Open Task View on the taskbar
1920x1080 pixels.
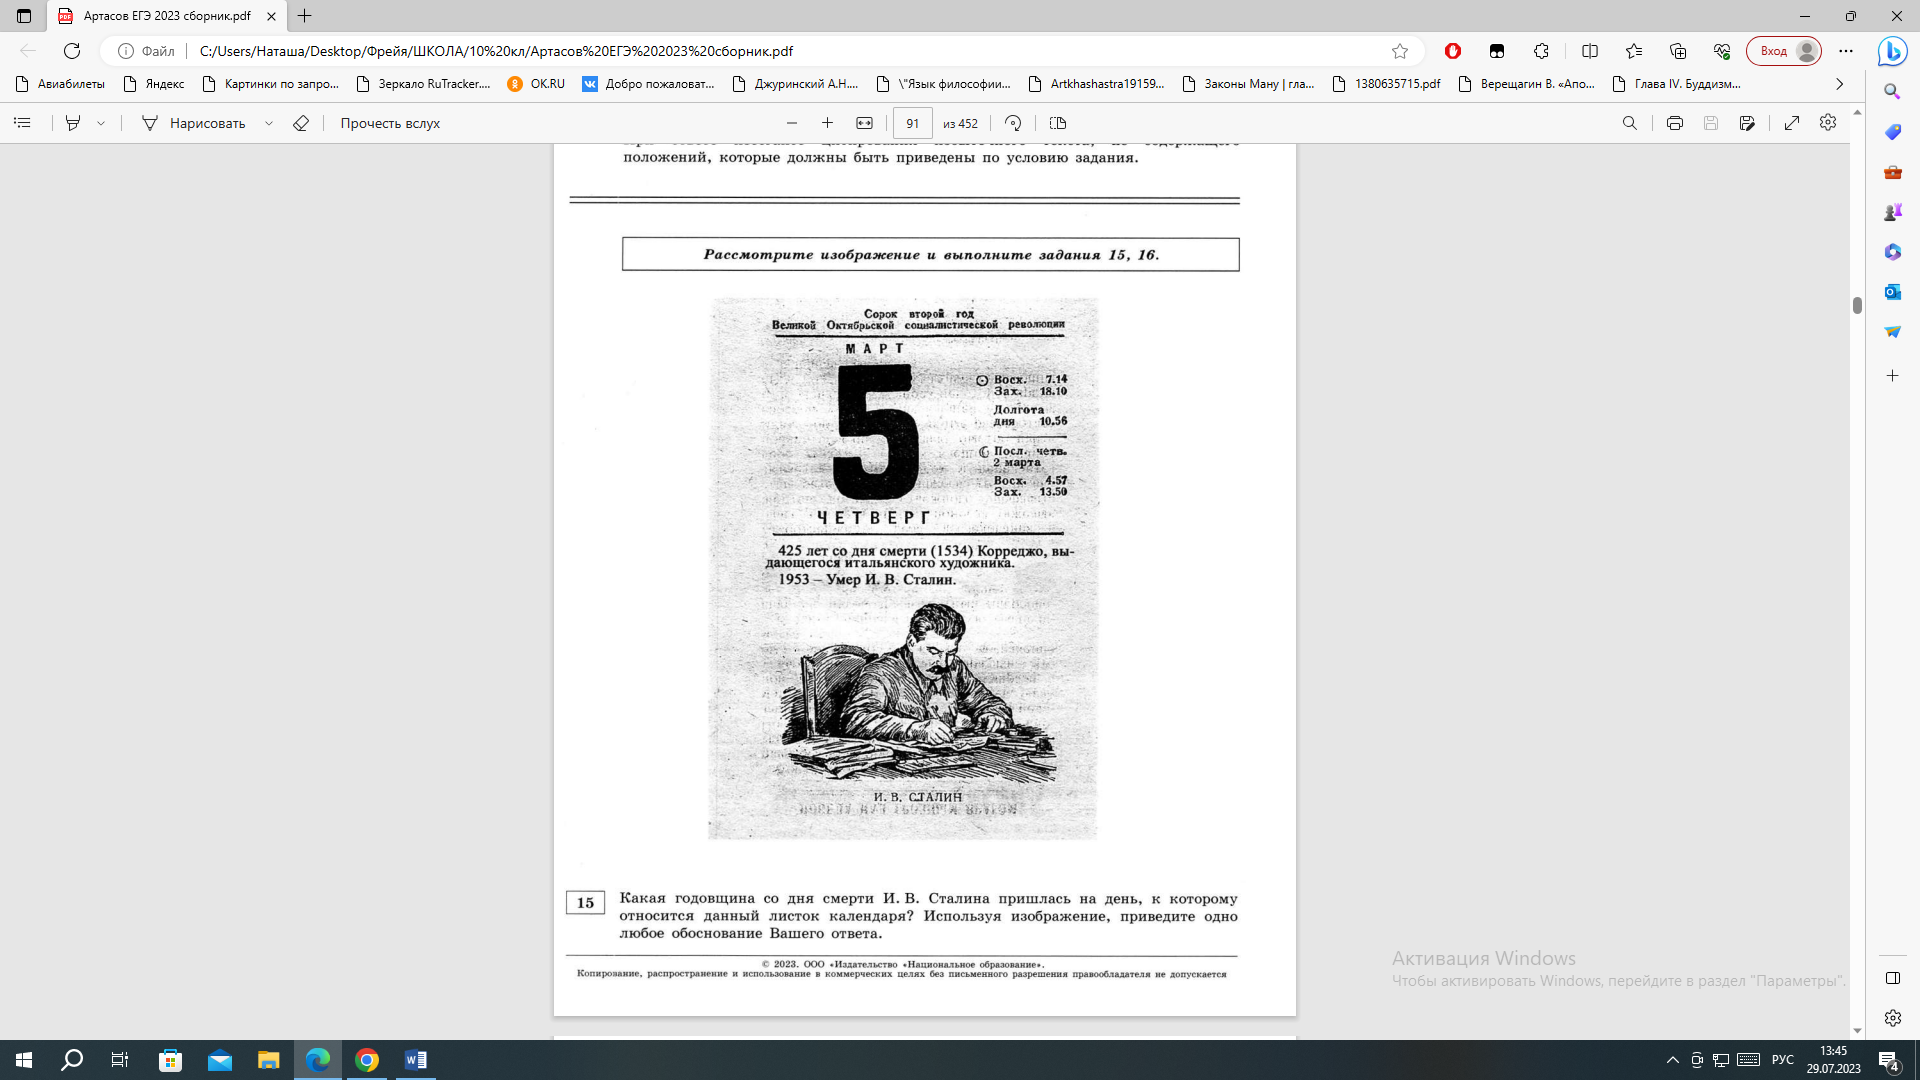[x=120, y=1060]
